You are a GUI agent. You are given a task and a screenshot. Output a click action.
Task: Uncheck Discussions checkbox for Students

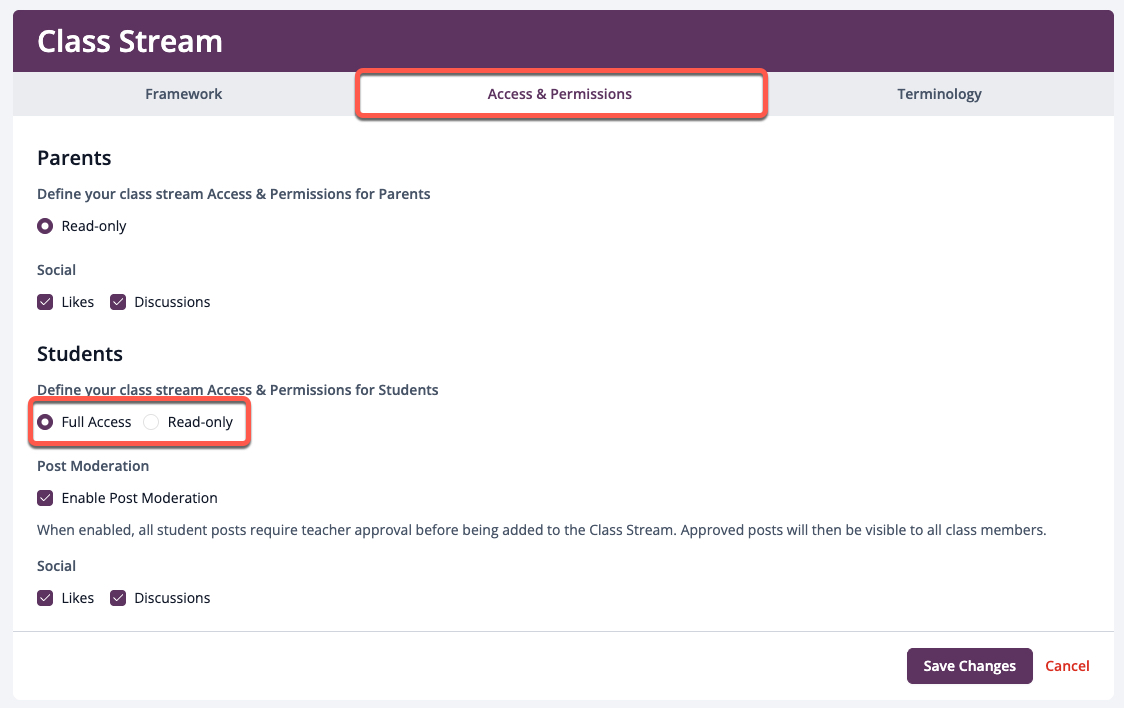tap(118, 598)
